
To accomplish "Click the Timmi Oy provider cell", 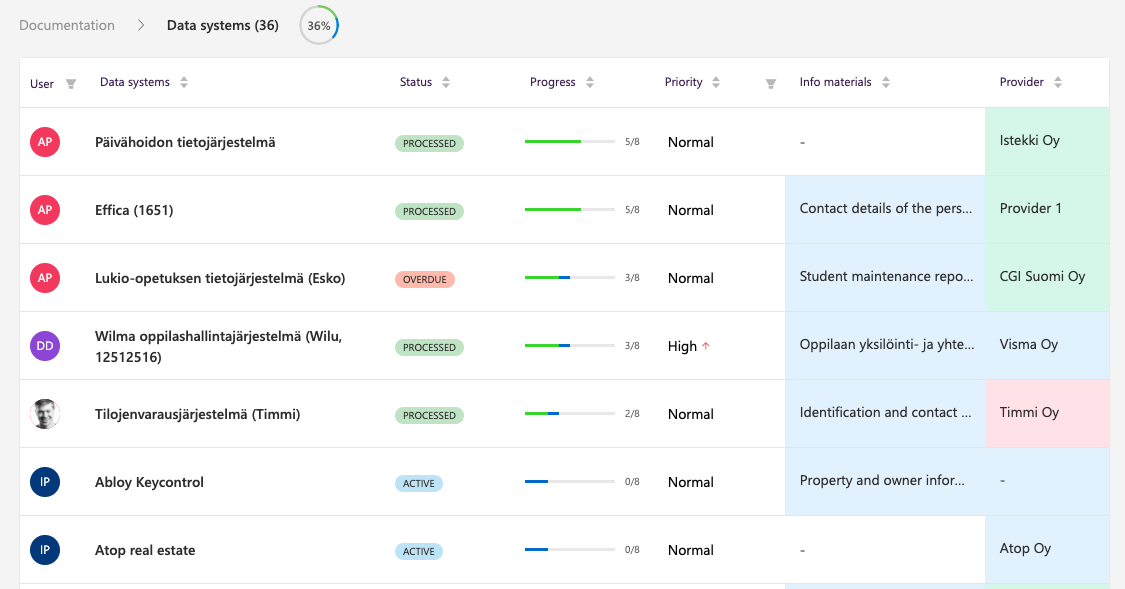I will click(1046, 412).
